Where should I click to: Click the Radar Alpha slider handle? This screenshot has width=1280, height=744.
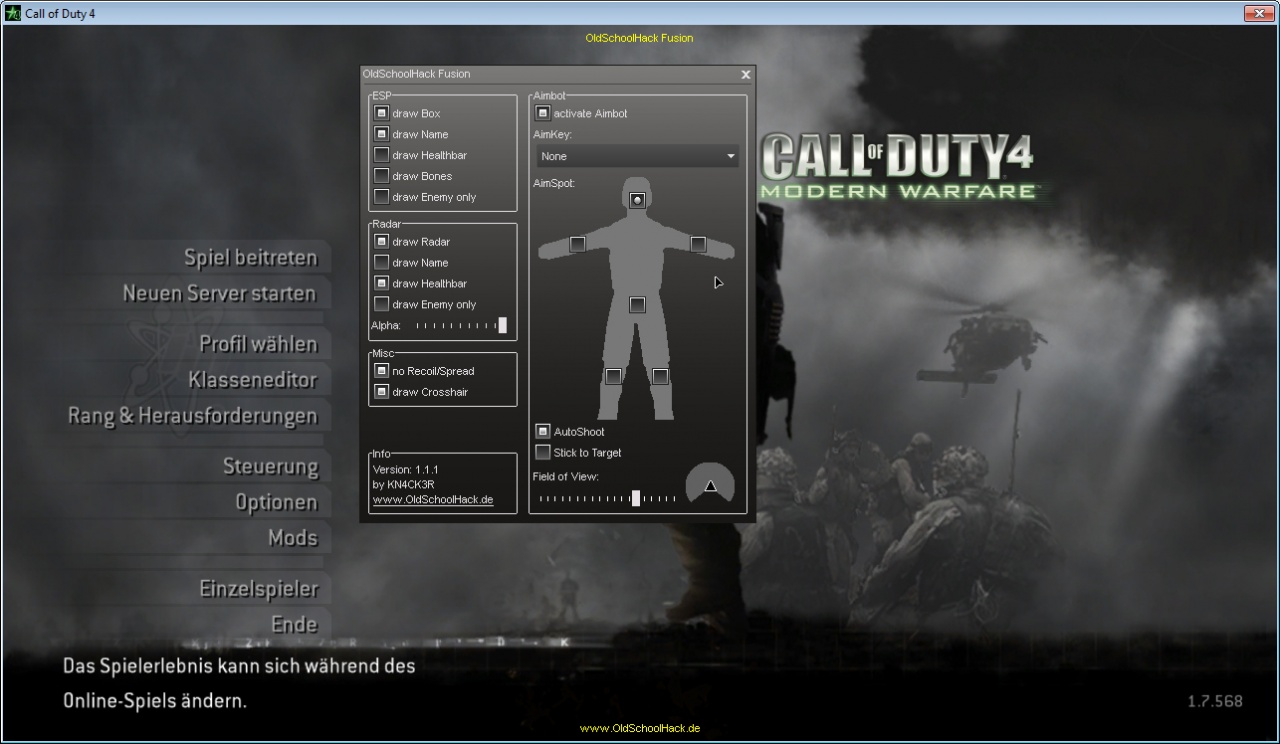tap(503, 325)
